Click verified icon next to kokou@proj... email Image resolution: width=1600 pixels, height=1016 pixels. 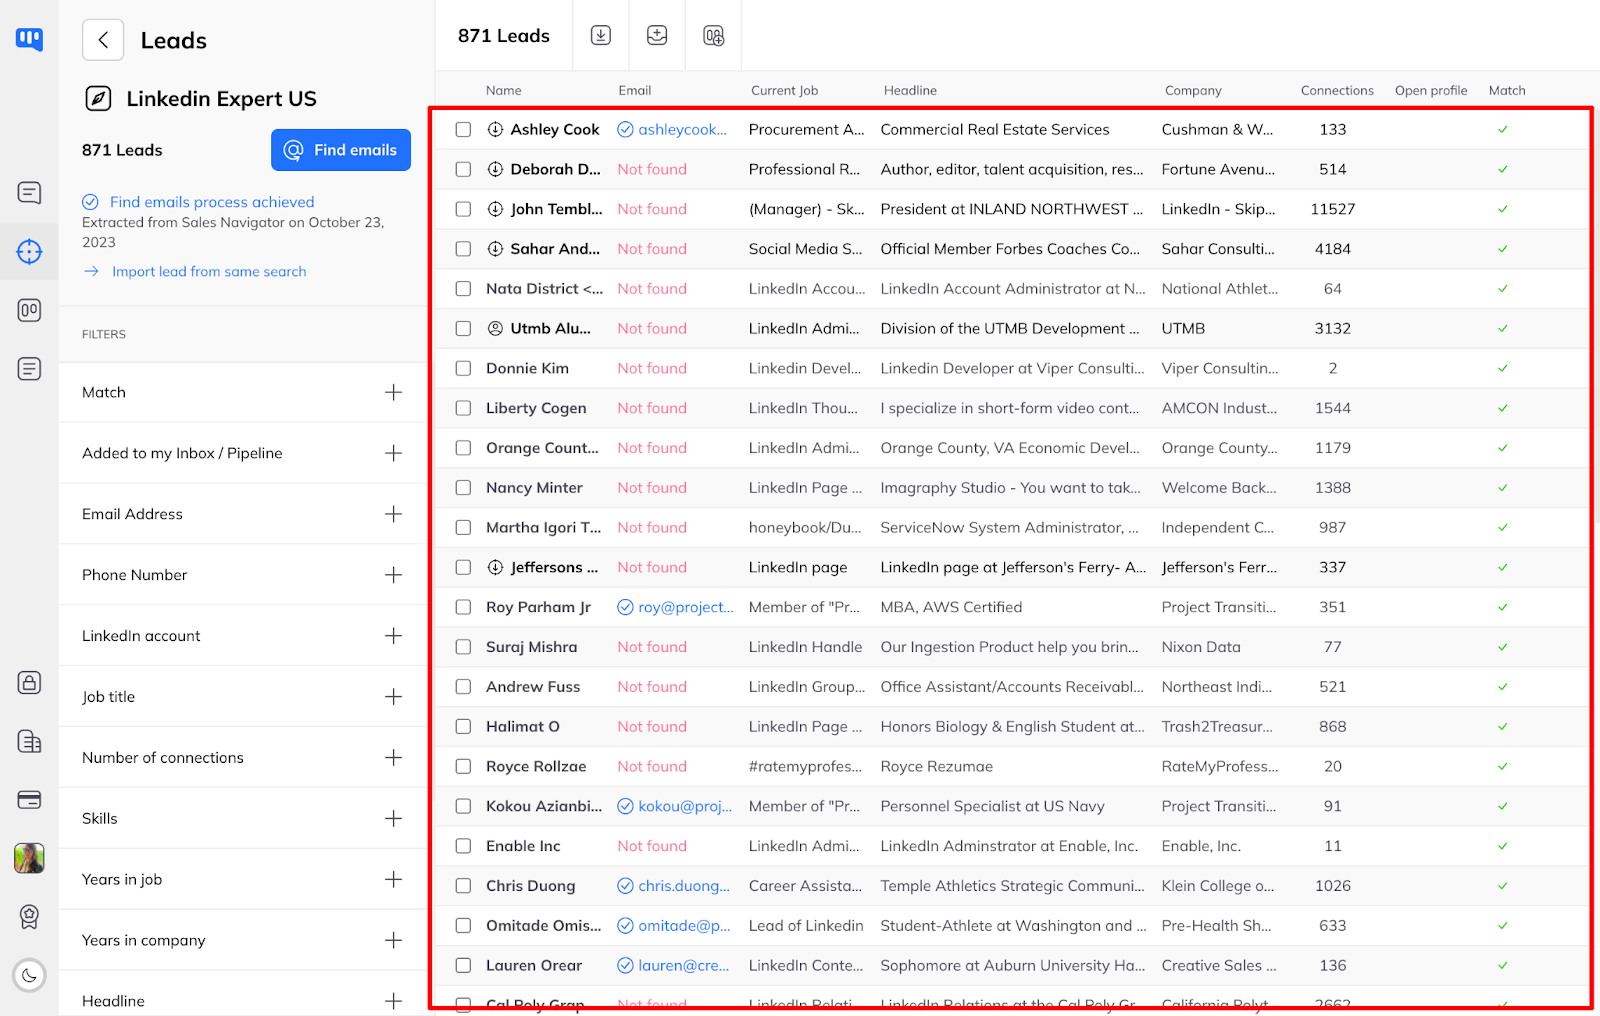[625, 806]
